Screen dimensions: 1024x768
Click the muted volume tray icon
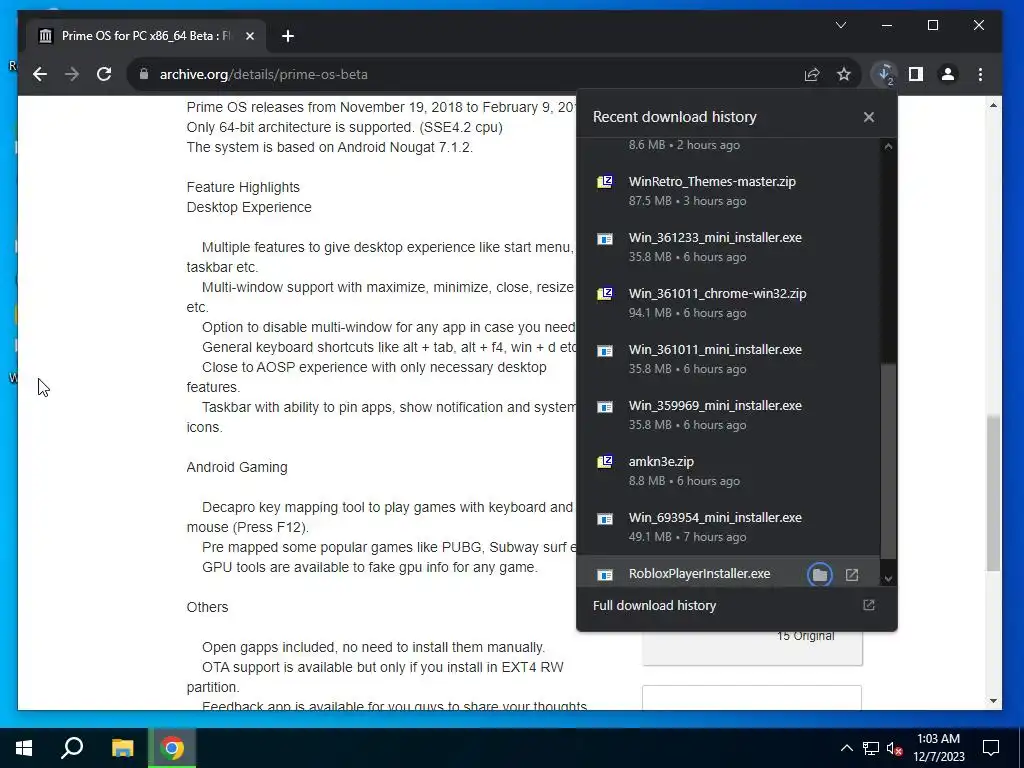coord(895,748)
